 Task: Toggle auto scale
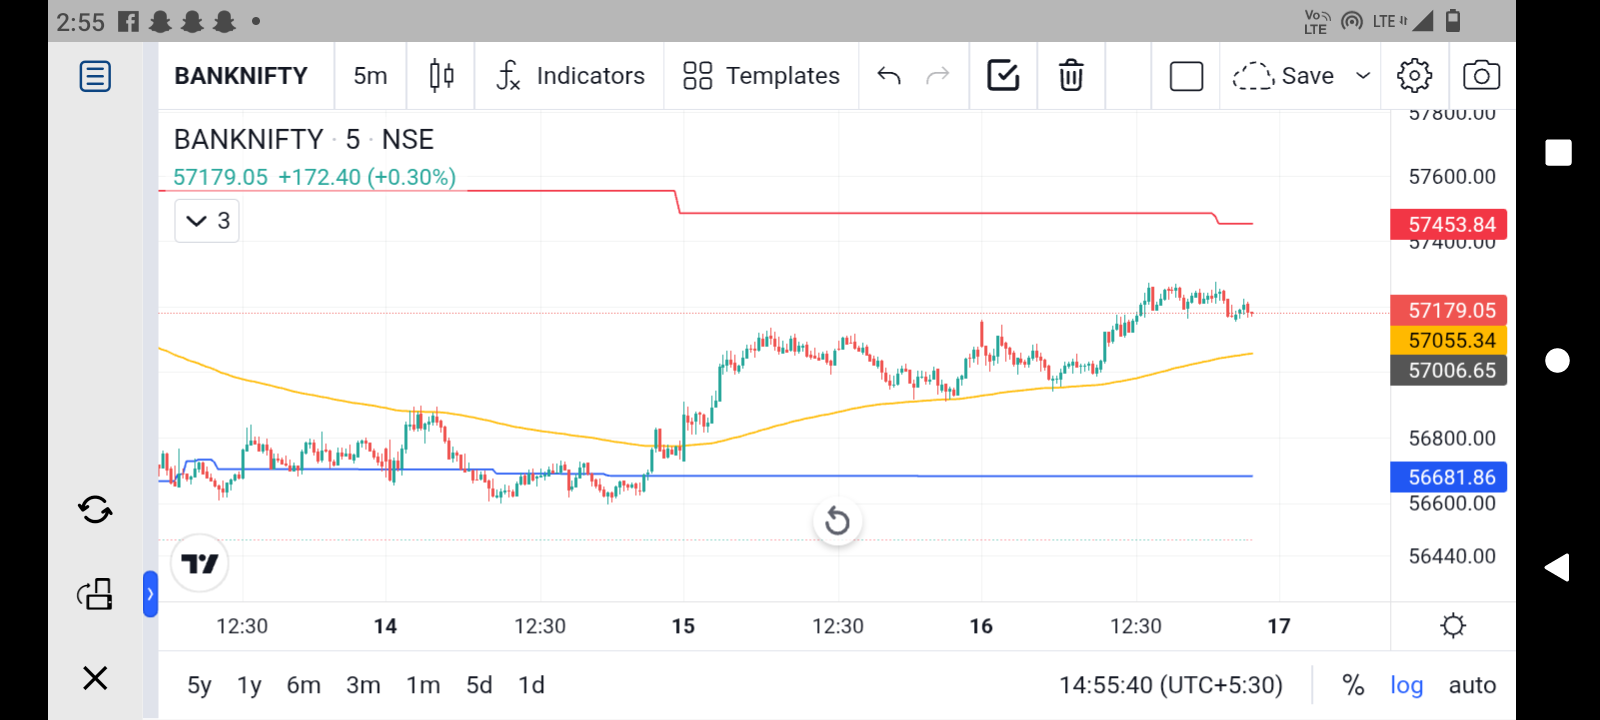click(1472, 685)
